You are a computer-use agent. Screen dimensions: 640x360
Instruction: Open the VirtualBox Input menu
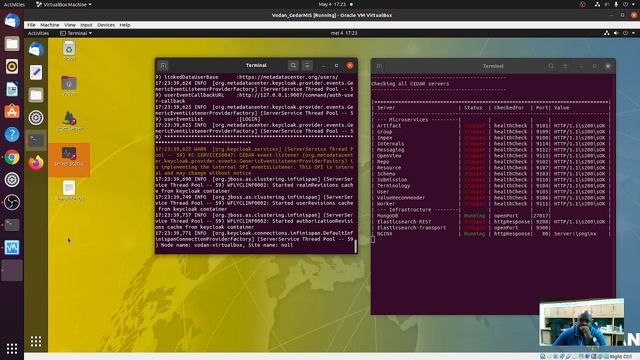tap(86, 25)
